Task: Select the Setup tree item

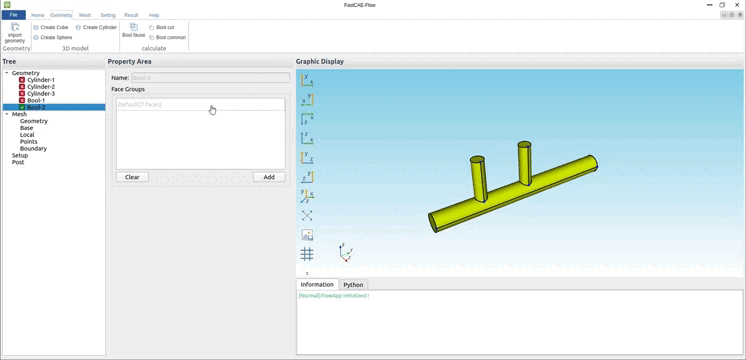Action: tap(20, 156)
